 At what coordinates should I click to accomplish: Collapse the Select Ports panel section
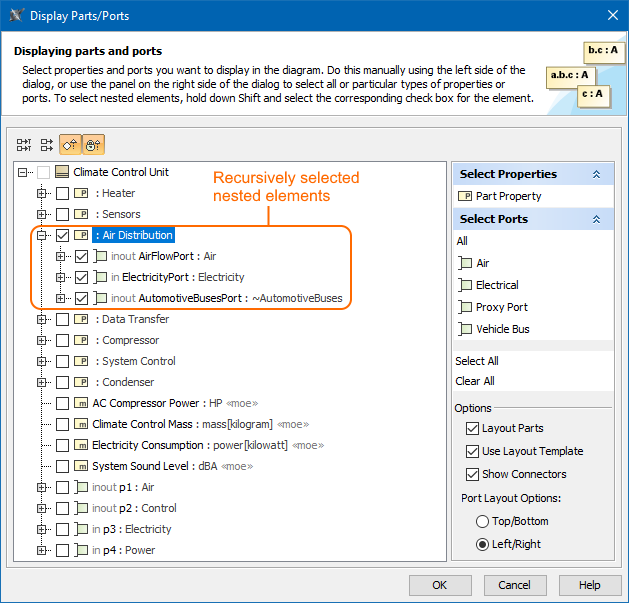click(x=597, y=219)
